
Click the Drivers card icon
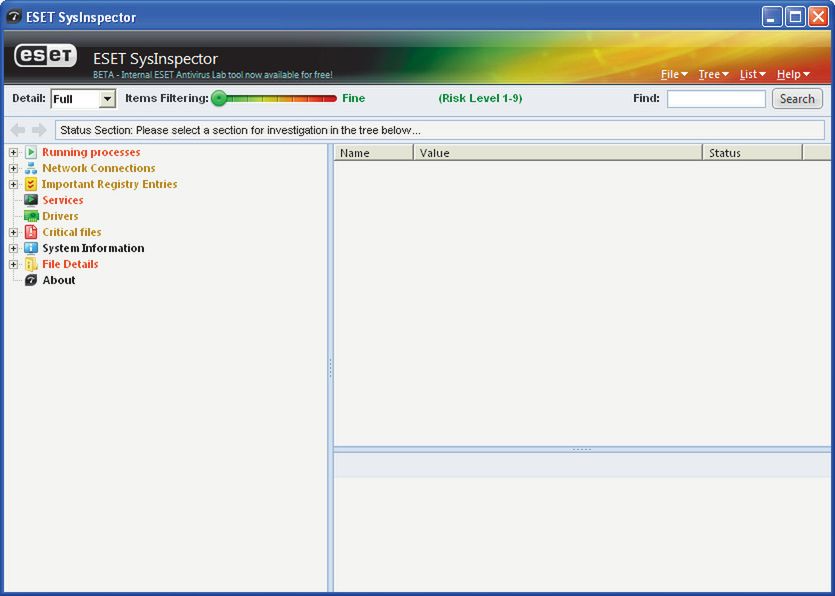coord(31,216)
